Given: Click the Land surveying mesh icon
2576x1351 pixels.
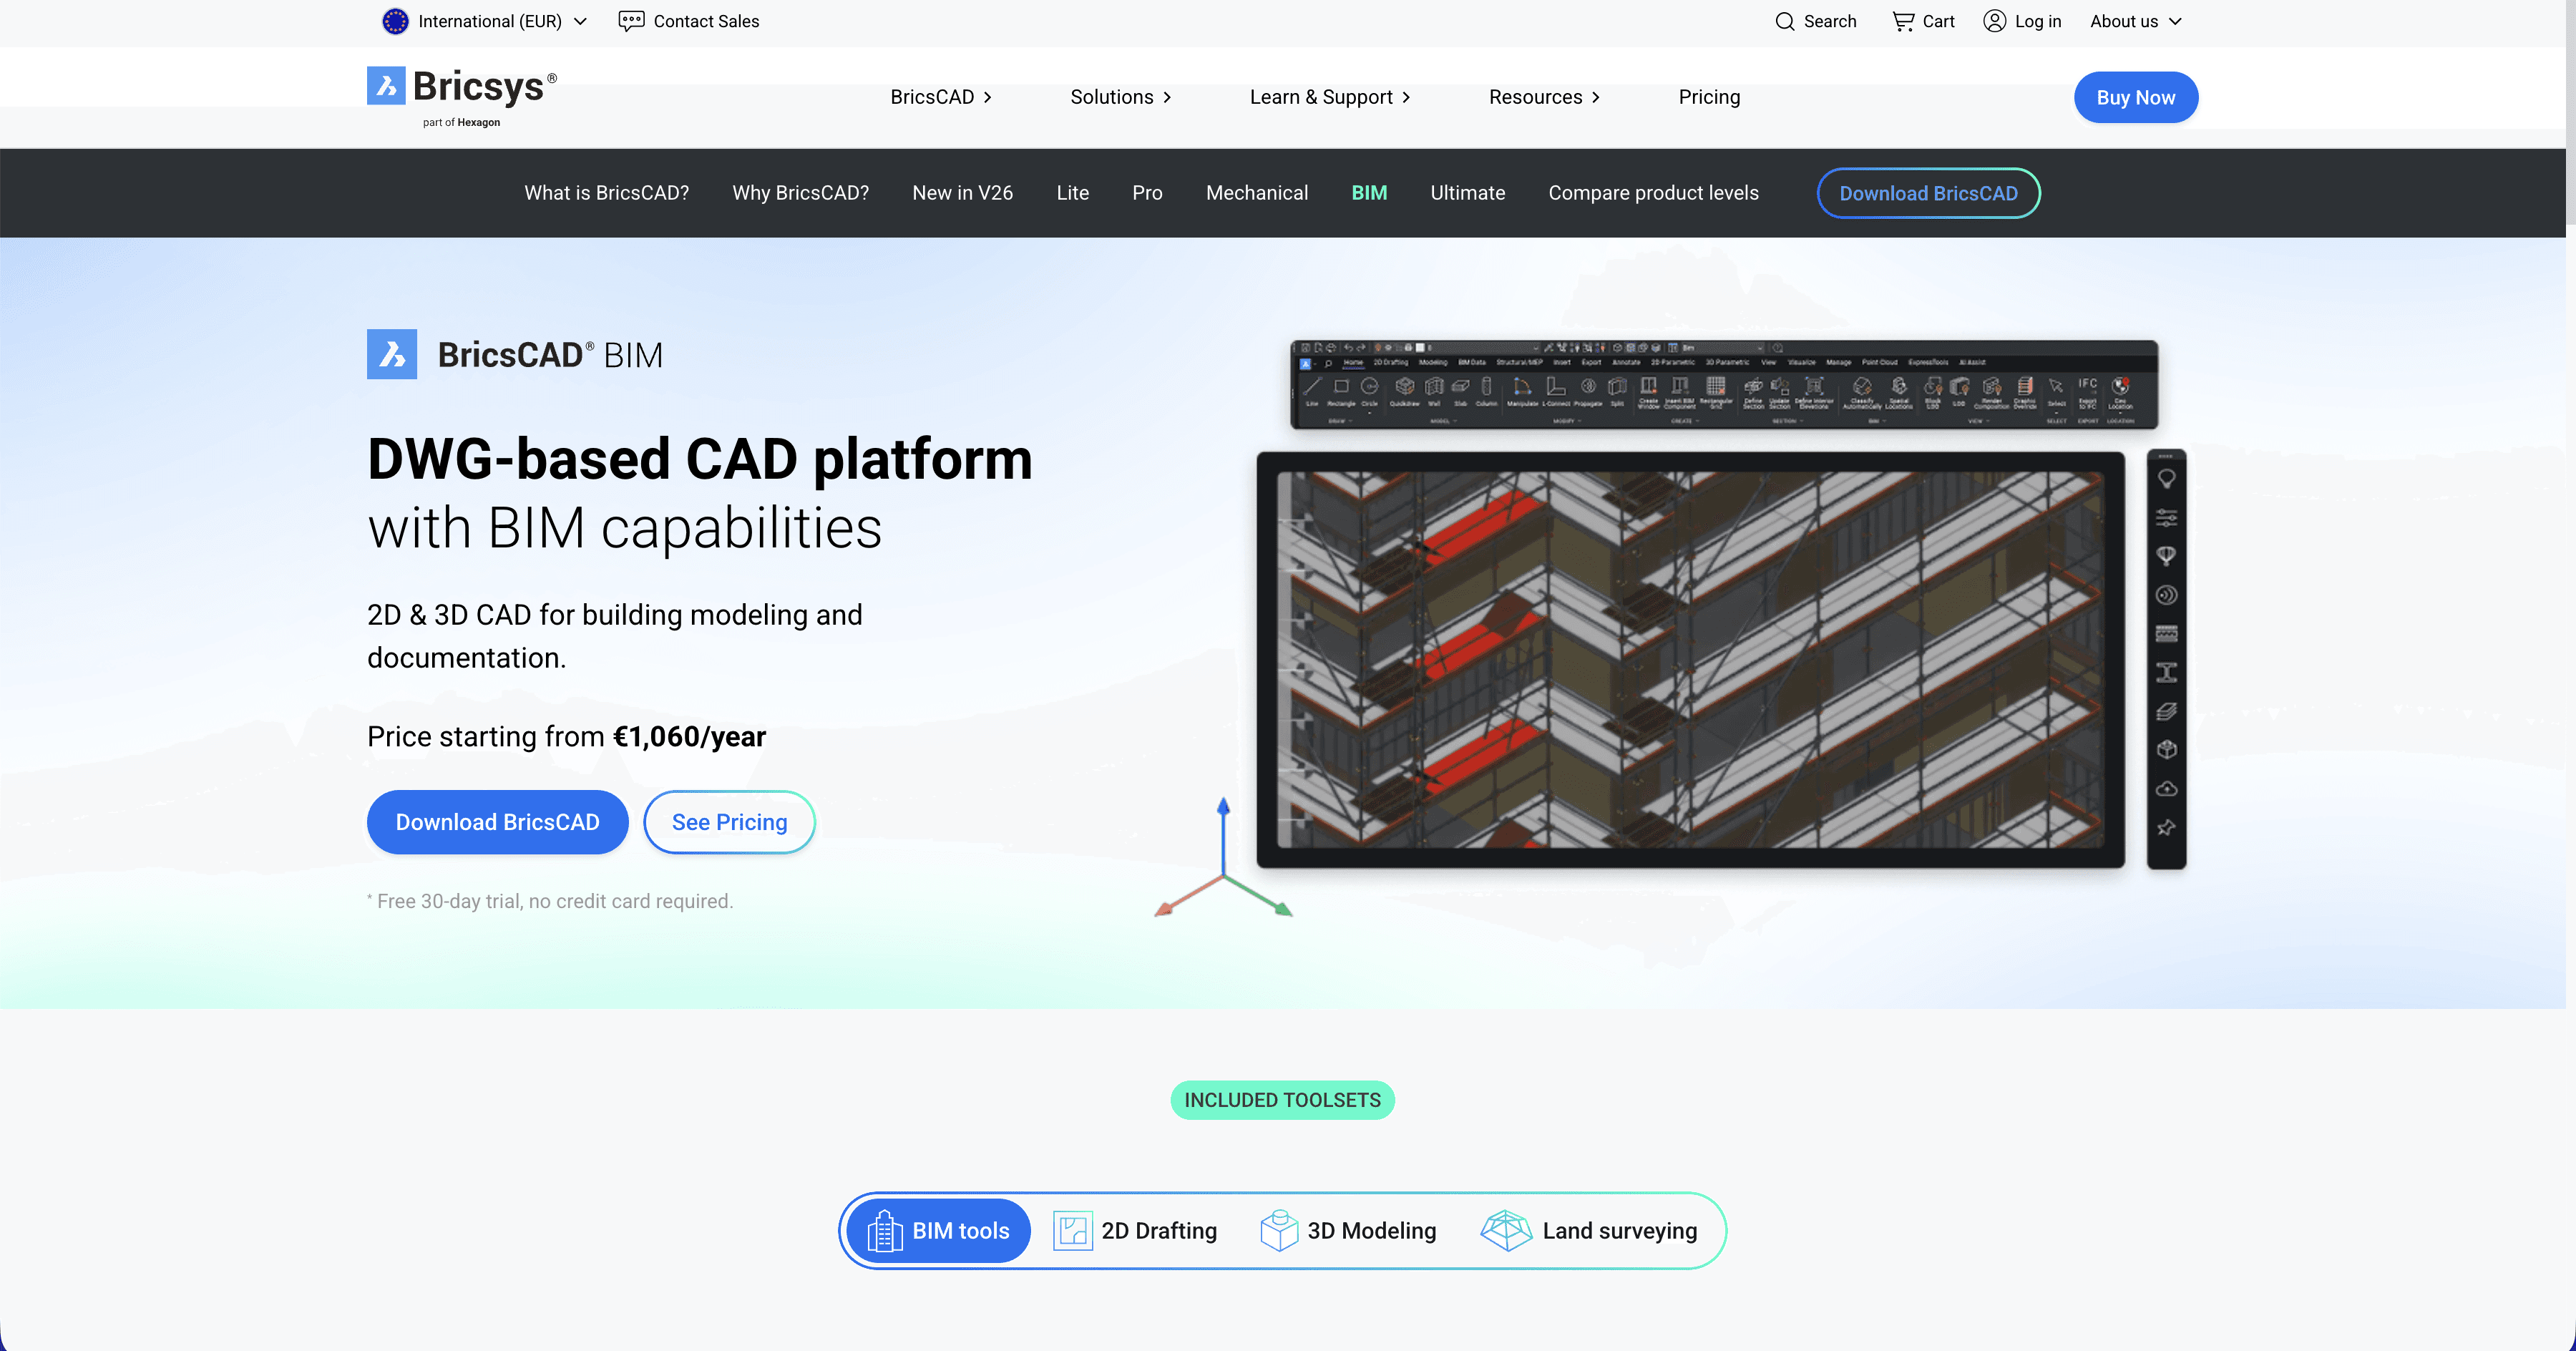Looking at the screenshot, I should 1506,1230.
